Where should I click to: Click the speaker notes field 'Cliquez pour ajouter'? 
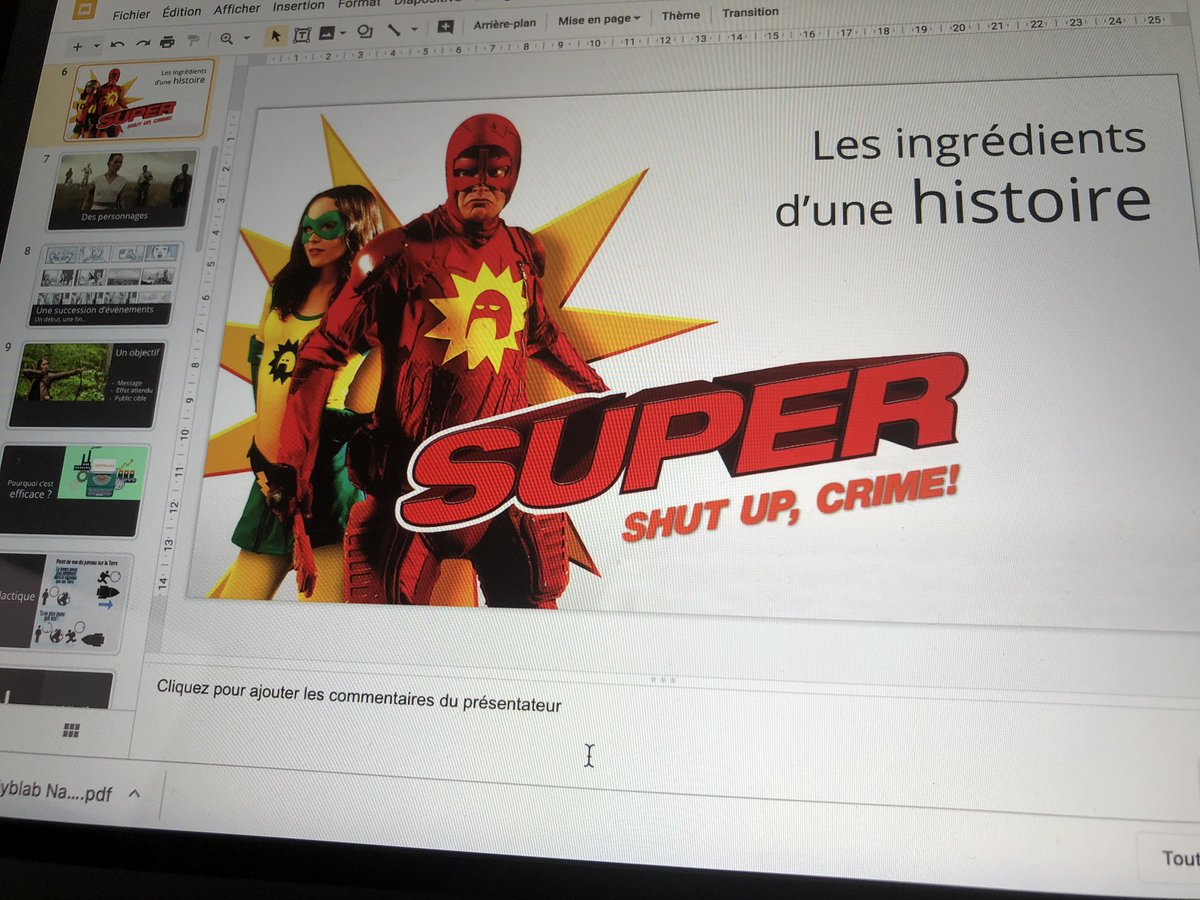(359, 696)
